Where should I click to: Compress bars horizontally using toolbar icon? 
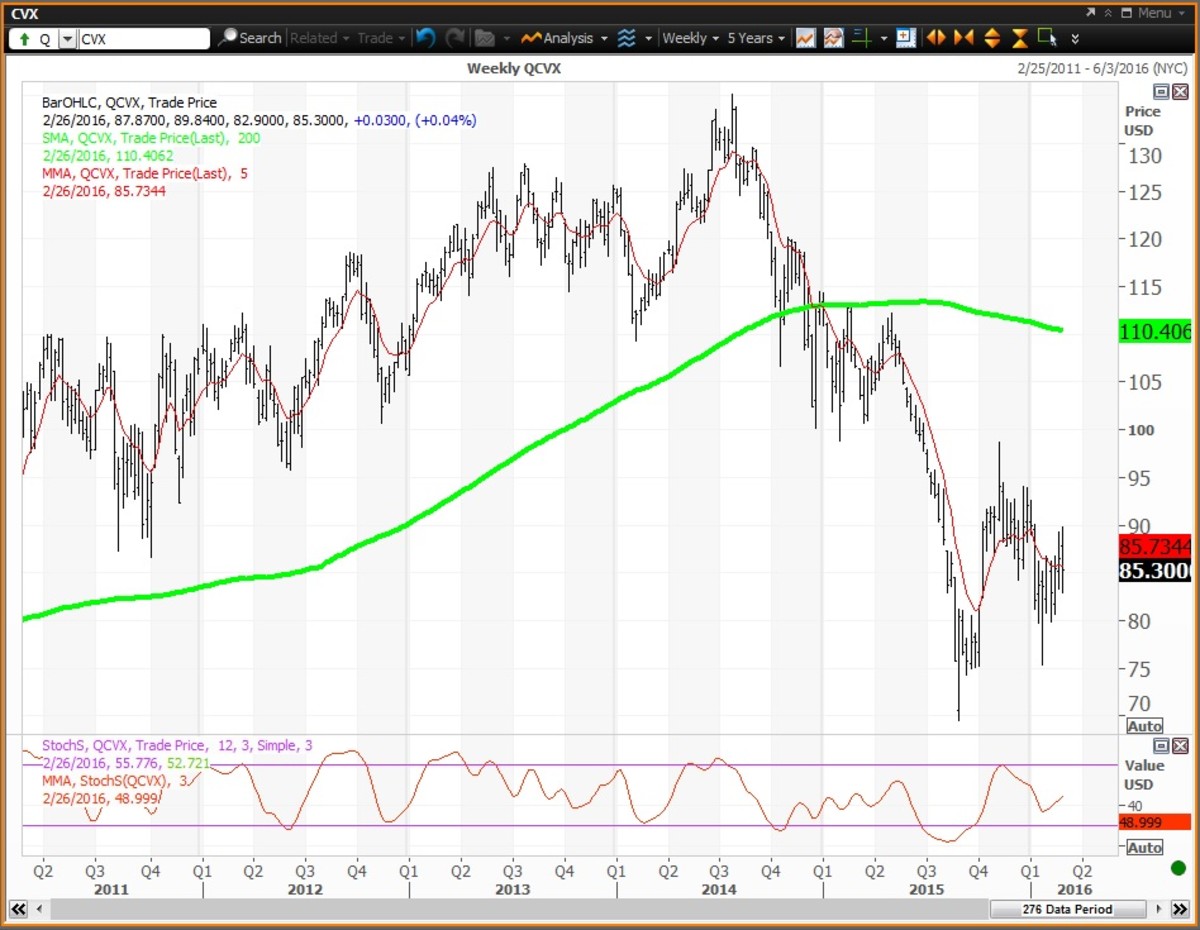tap(963, 37)
